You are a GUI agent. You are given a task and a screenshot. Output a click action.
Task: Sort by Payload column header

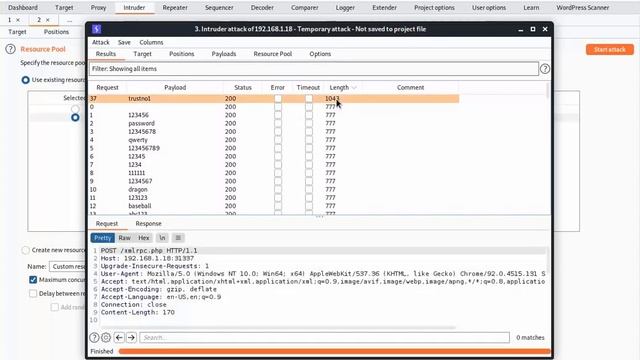pos(175,87)
